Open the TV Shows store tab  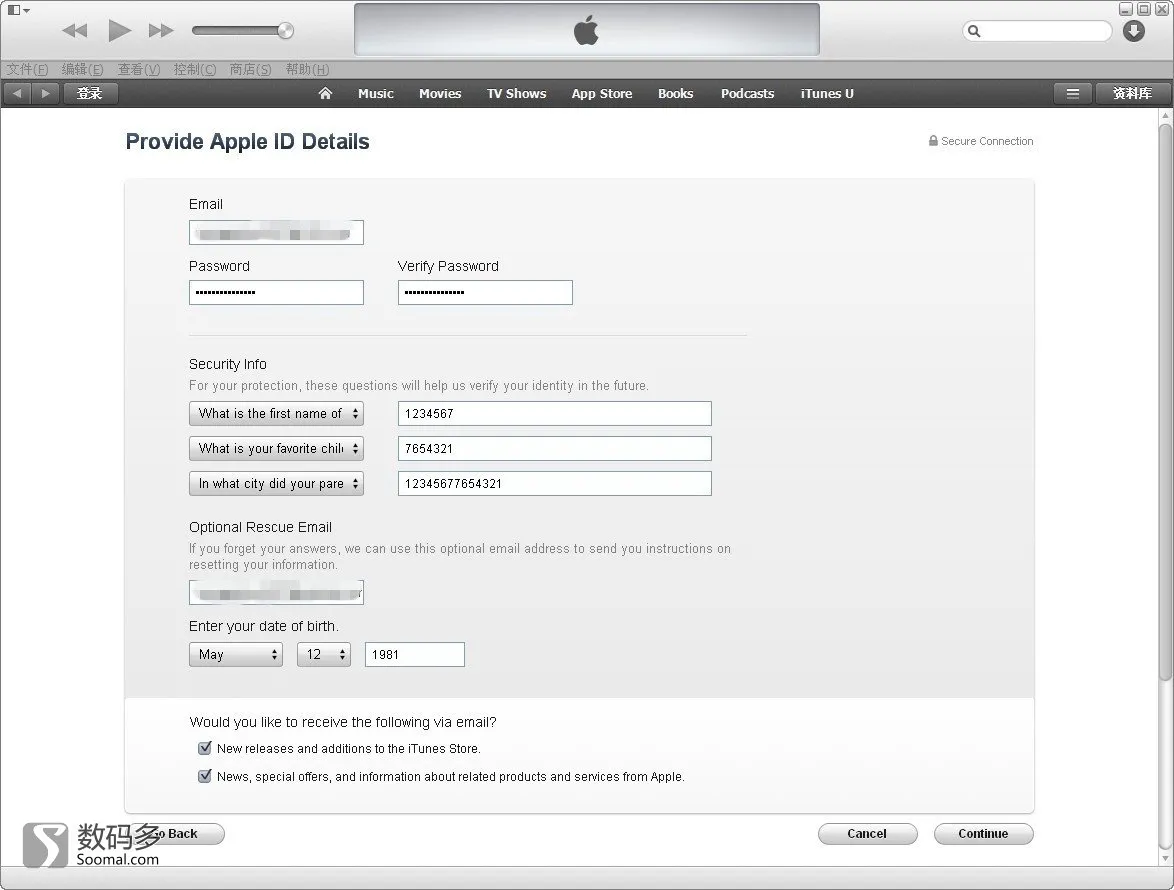tap(517, 94)
